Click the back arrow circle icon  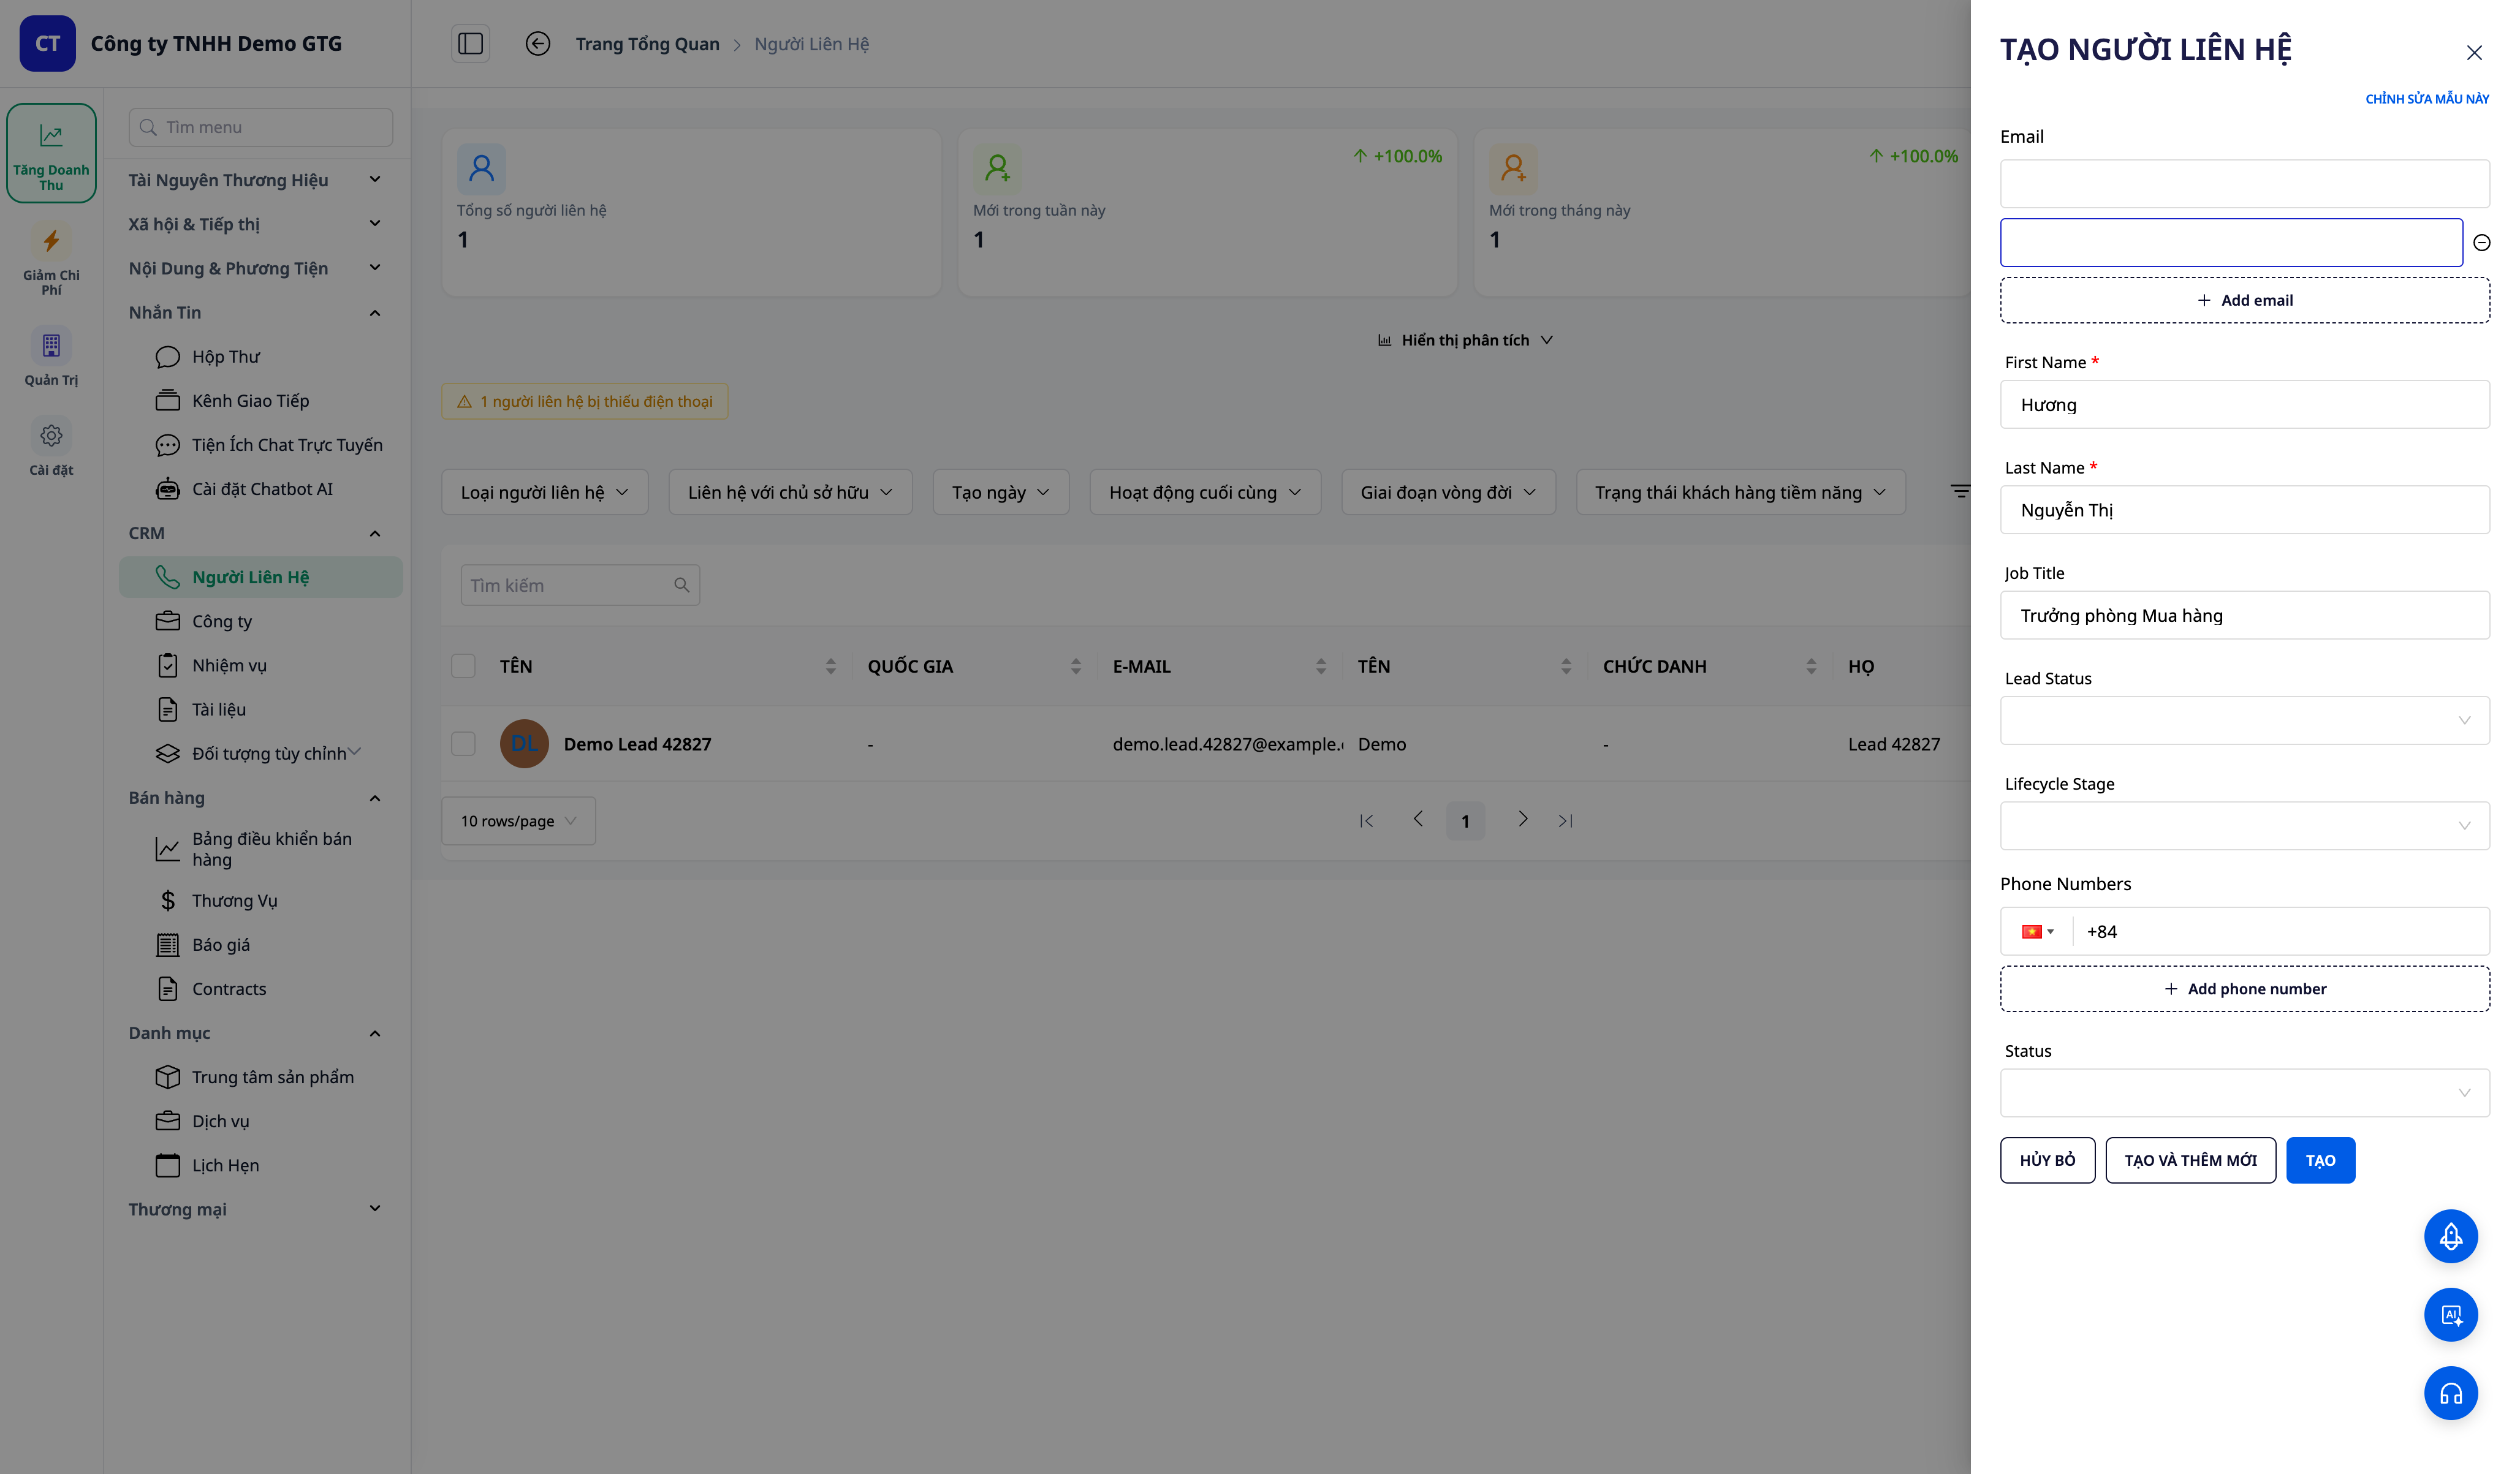click(538, 43)
